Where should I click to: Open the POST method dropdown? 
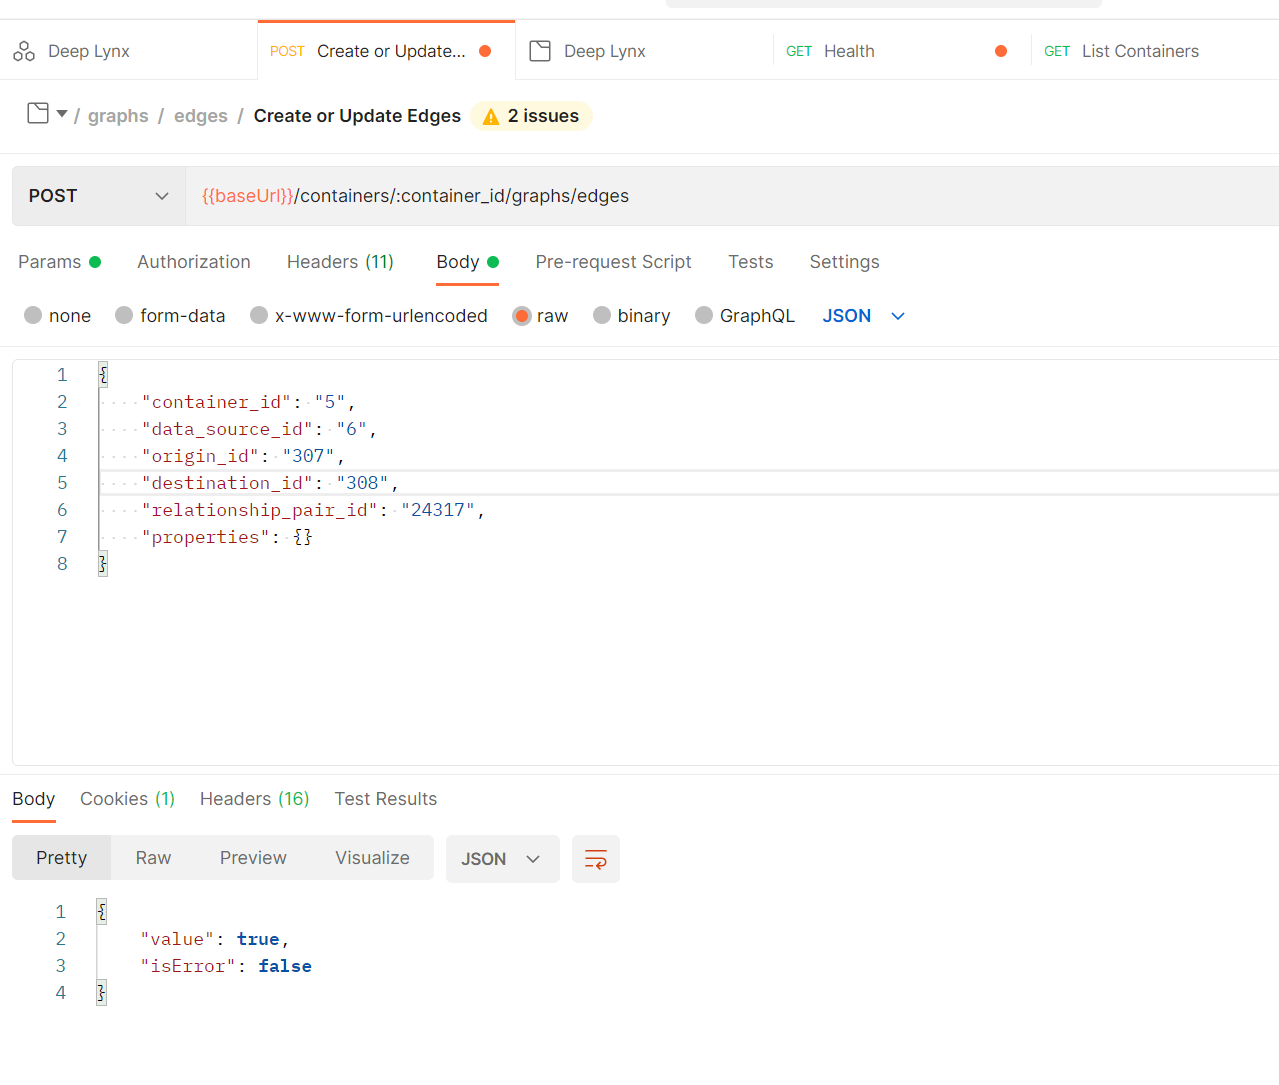click(x=98, y=196)
